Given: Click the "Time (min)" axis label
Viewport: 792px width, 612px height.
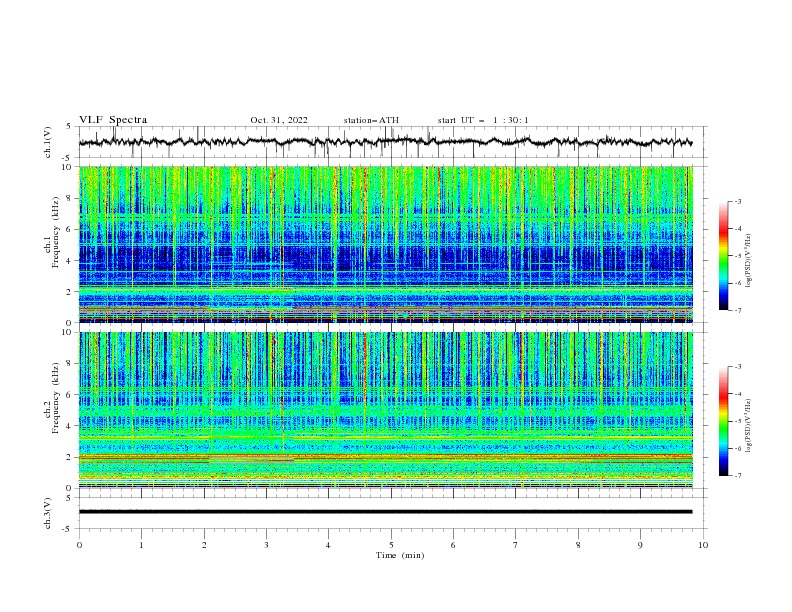Looking at the screenshot, I should [x=400, y=555].
